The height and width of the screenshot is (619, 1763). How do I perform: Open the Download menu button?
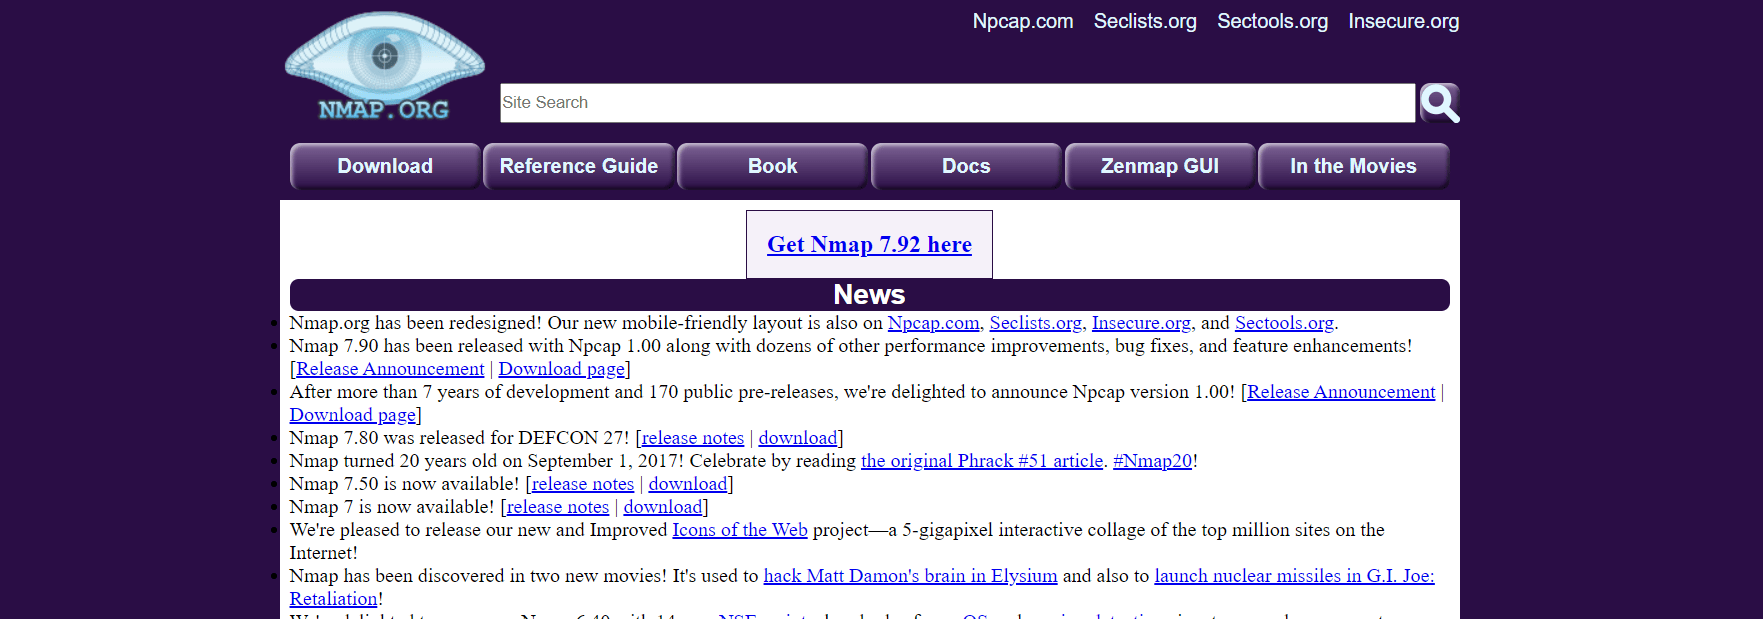[x=385, y=166]
